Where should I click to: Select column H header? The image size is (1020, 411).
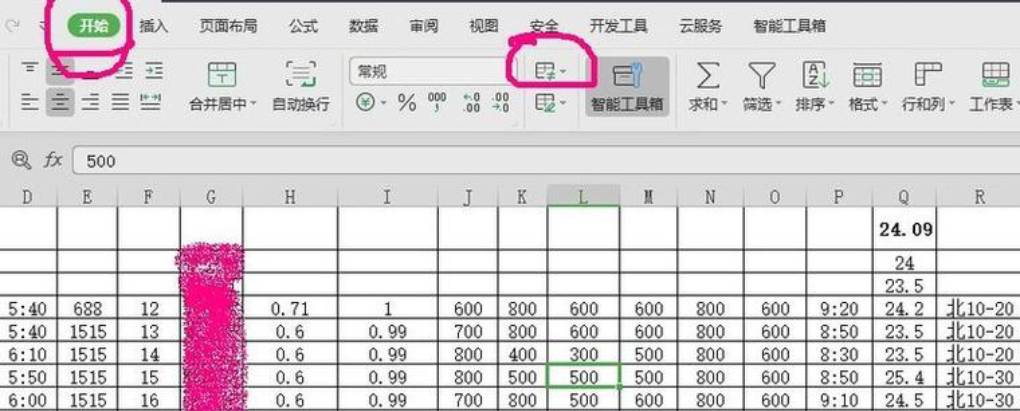[x=290, y=196]
